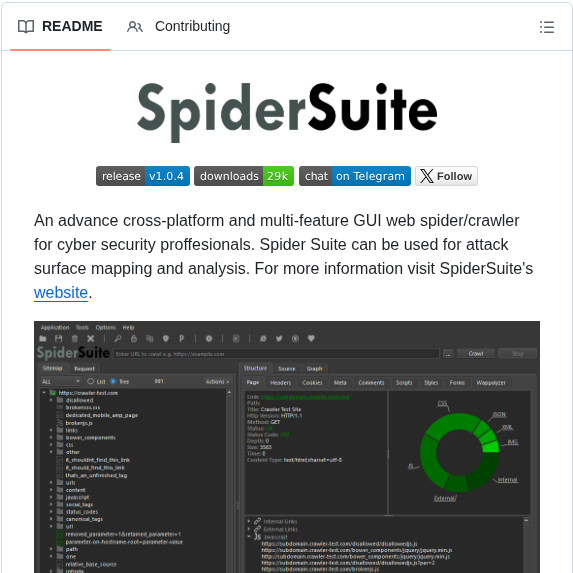Select the Sitemap tab
Screen dimensions: 573x573
tap(53, 368)
